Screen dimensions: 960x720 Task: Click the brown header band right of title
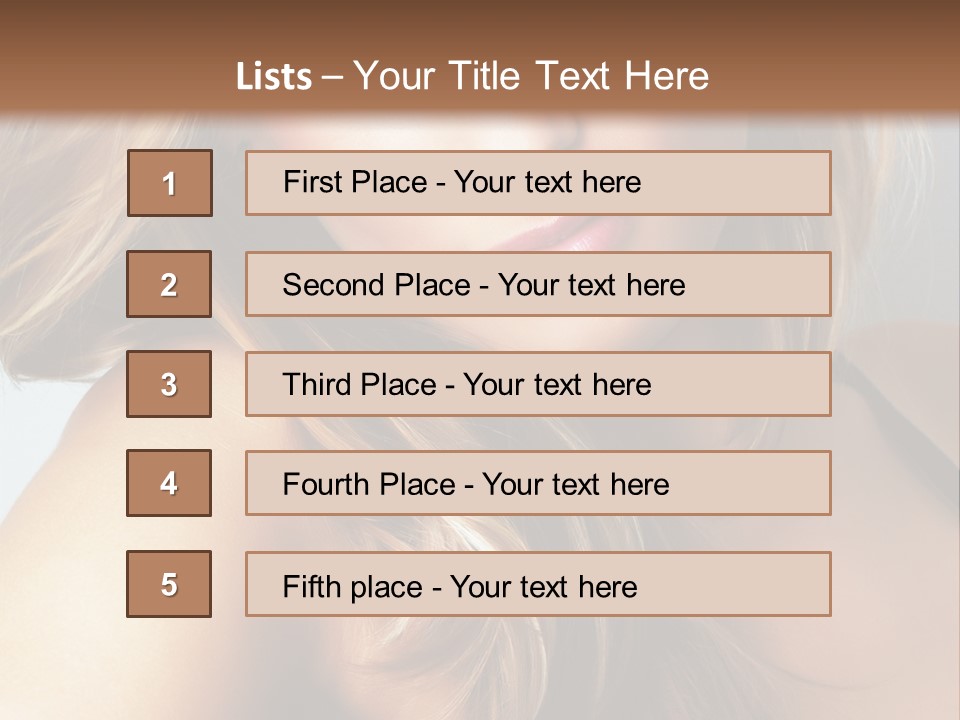[840, 70]
